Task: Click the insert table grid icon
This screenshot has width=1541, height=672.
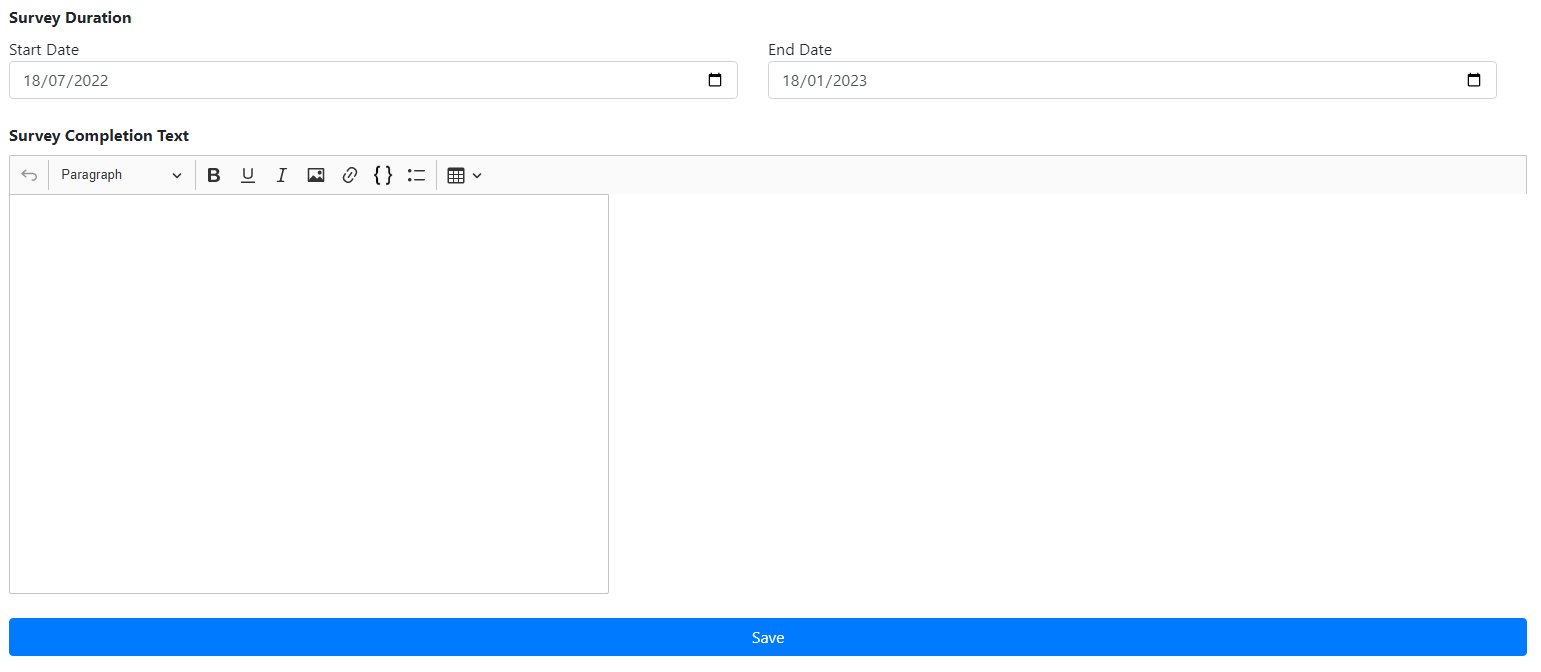Action: 456,175
